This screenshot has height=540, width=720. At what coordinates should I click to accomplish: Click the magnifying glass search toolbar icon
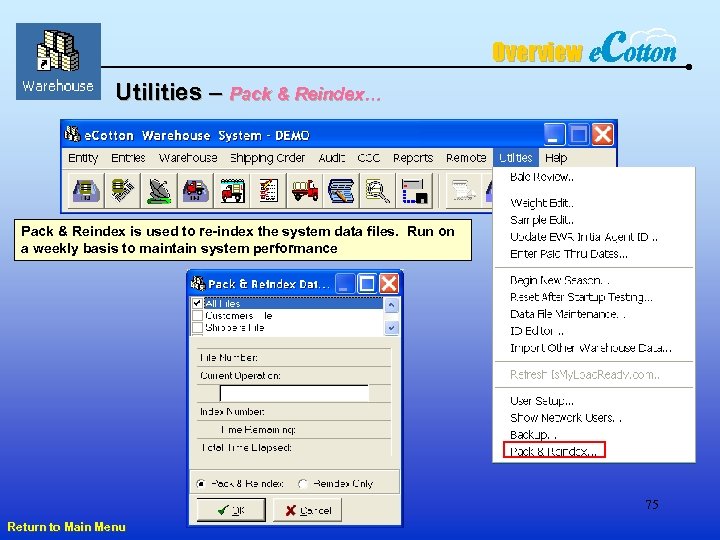(x=377, y=190)
